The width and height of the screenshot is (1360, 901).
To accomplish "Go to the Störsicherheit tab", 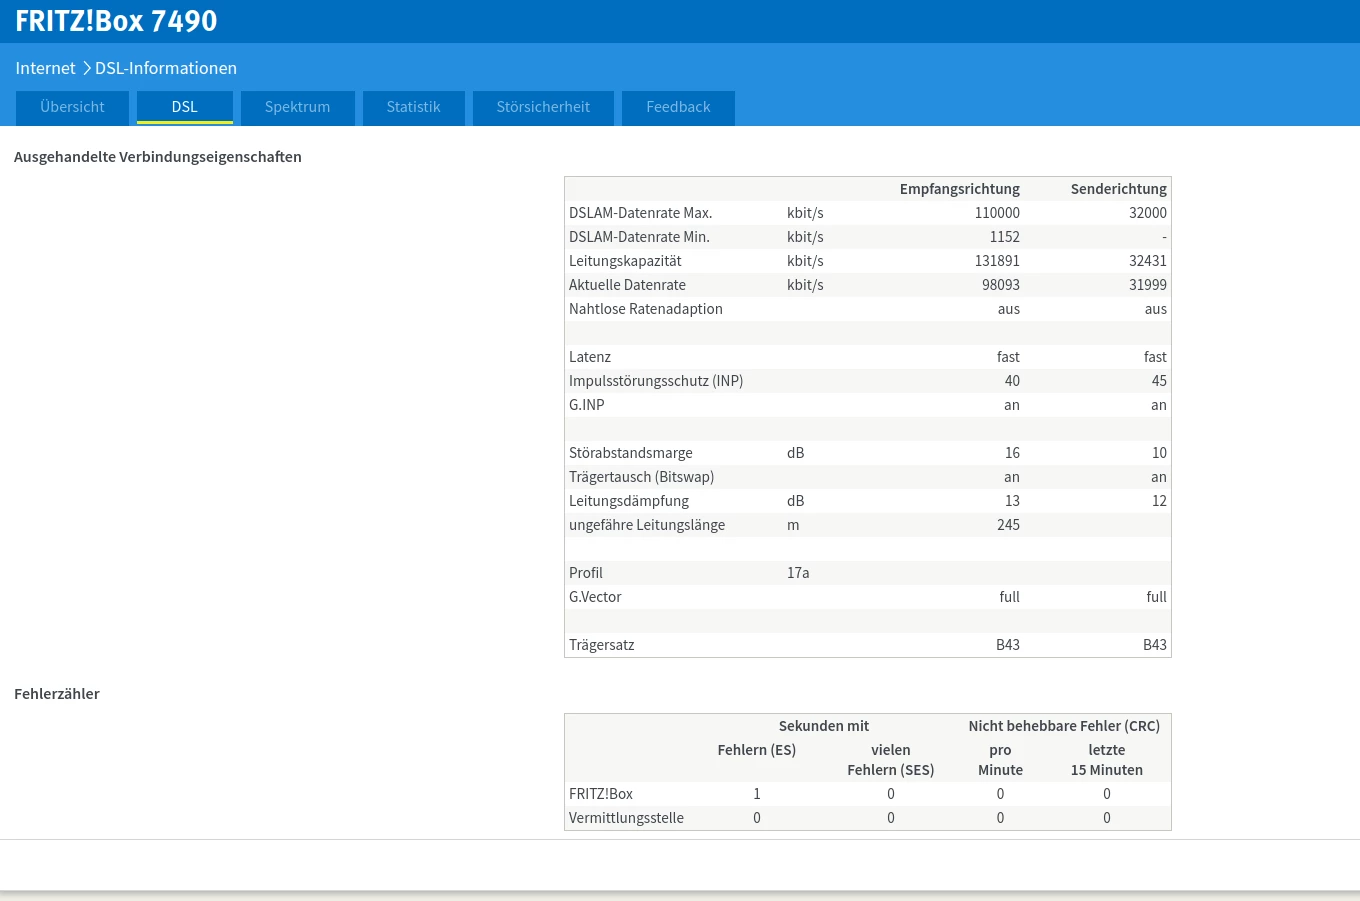I will point(543,107).
